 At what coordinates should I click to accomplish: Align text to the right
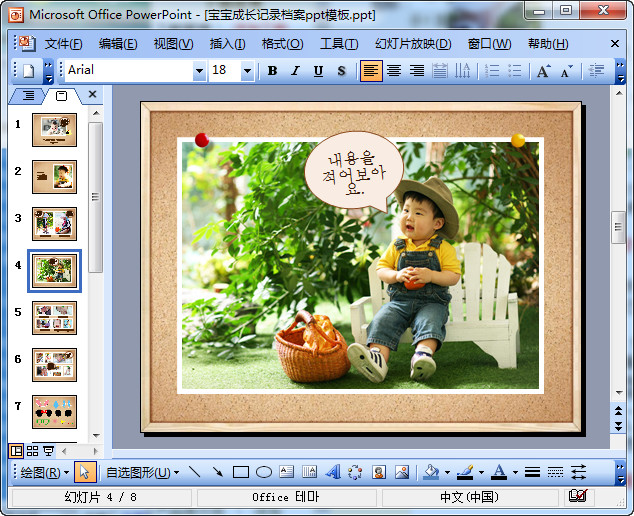tap(417, 71)
